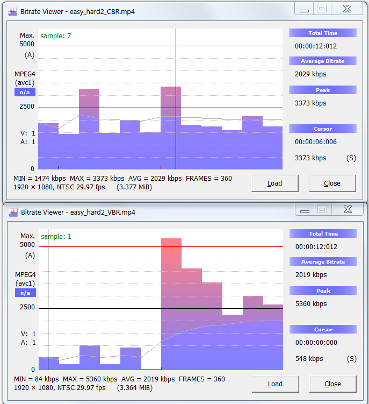
Task: Click the 2029 kbps average bitrate value
Action: click(x=310, y=74)
